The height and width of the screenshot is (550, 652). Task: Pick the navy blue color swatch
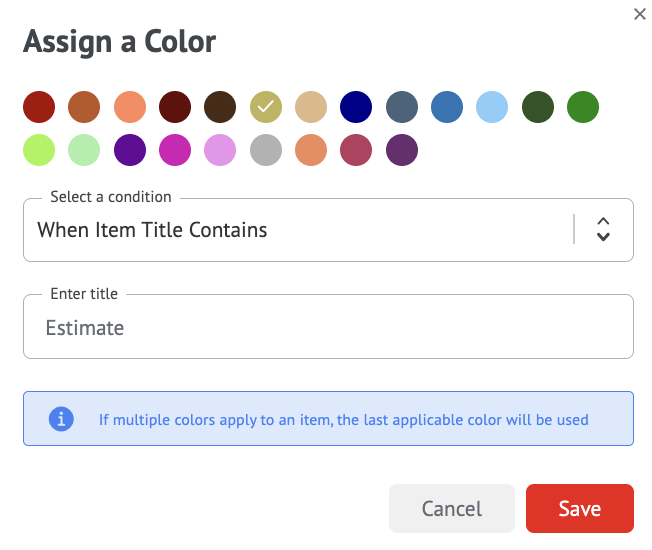click(x=356, y=106)
